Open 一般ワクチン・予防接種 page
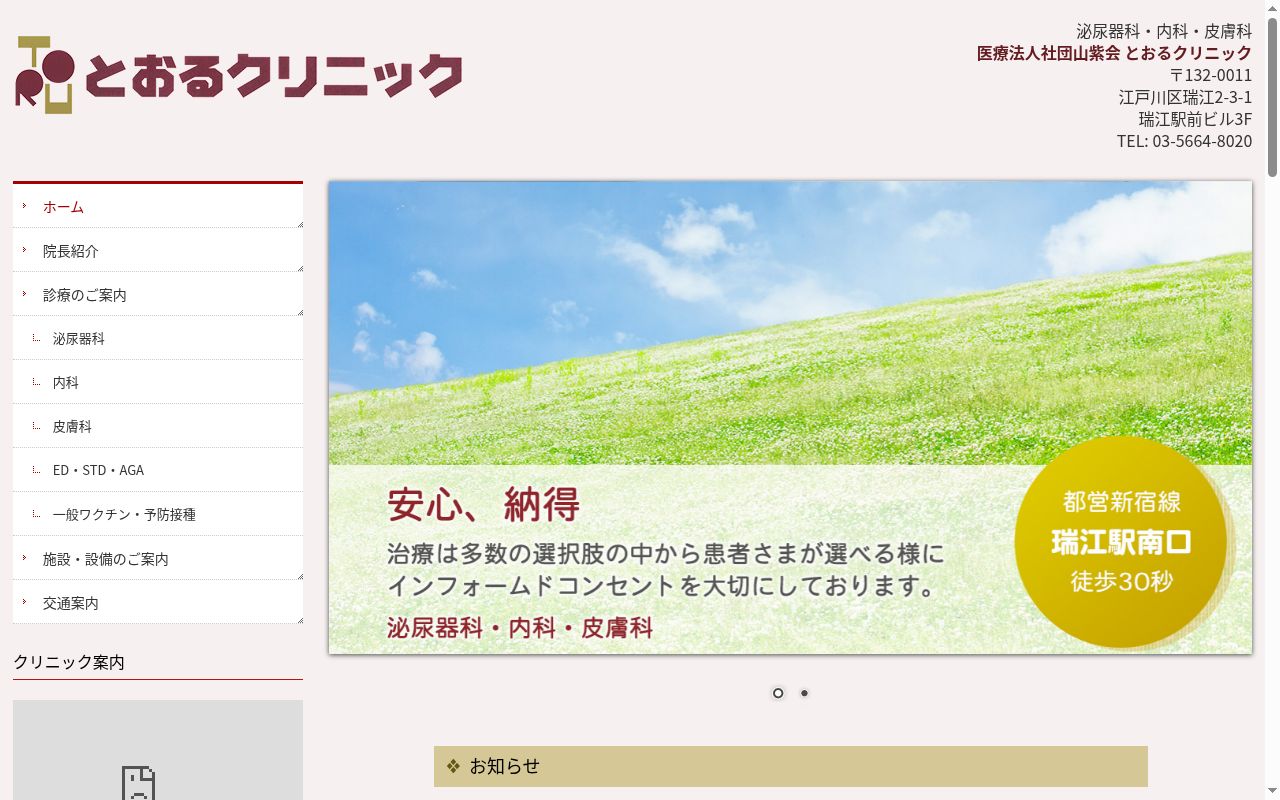The height and width of the screenshot is (800, 1280). click(158, 515)
